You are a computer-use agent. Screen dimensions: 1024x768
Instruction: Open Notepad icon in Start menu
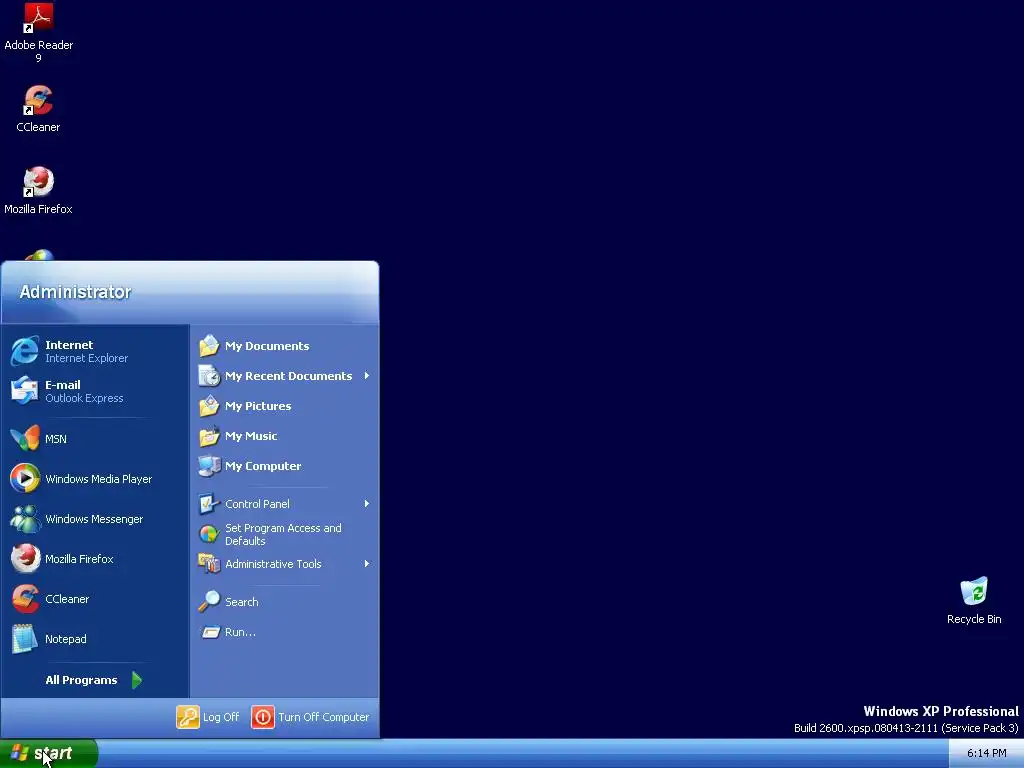coord(24,639)
